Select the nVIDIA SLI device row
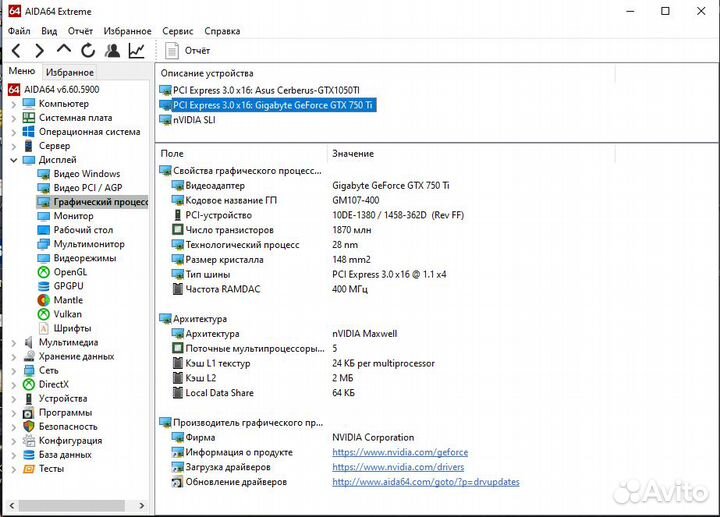 point(187,120)
